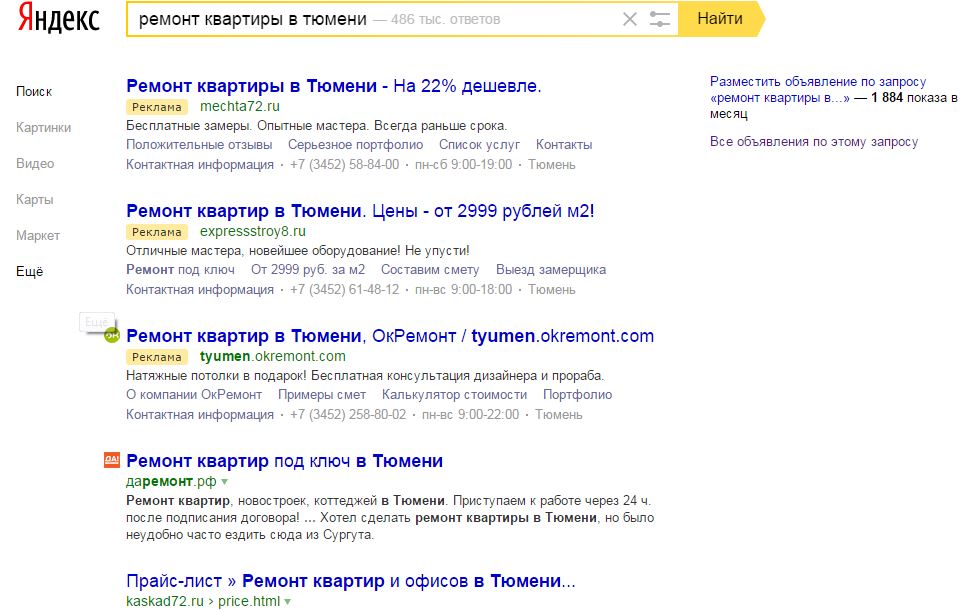Clear the search query with the X icon
This screenshot has height=612, width=971.
(630, 19)
